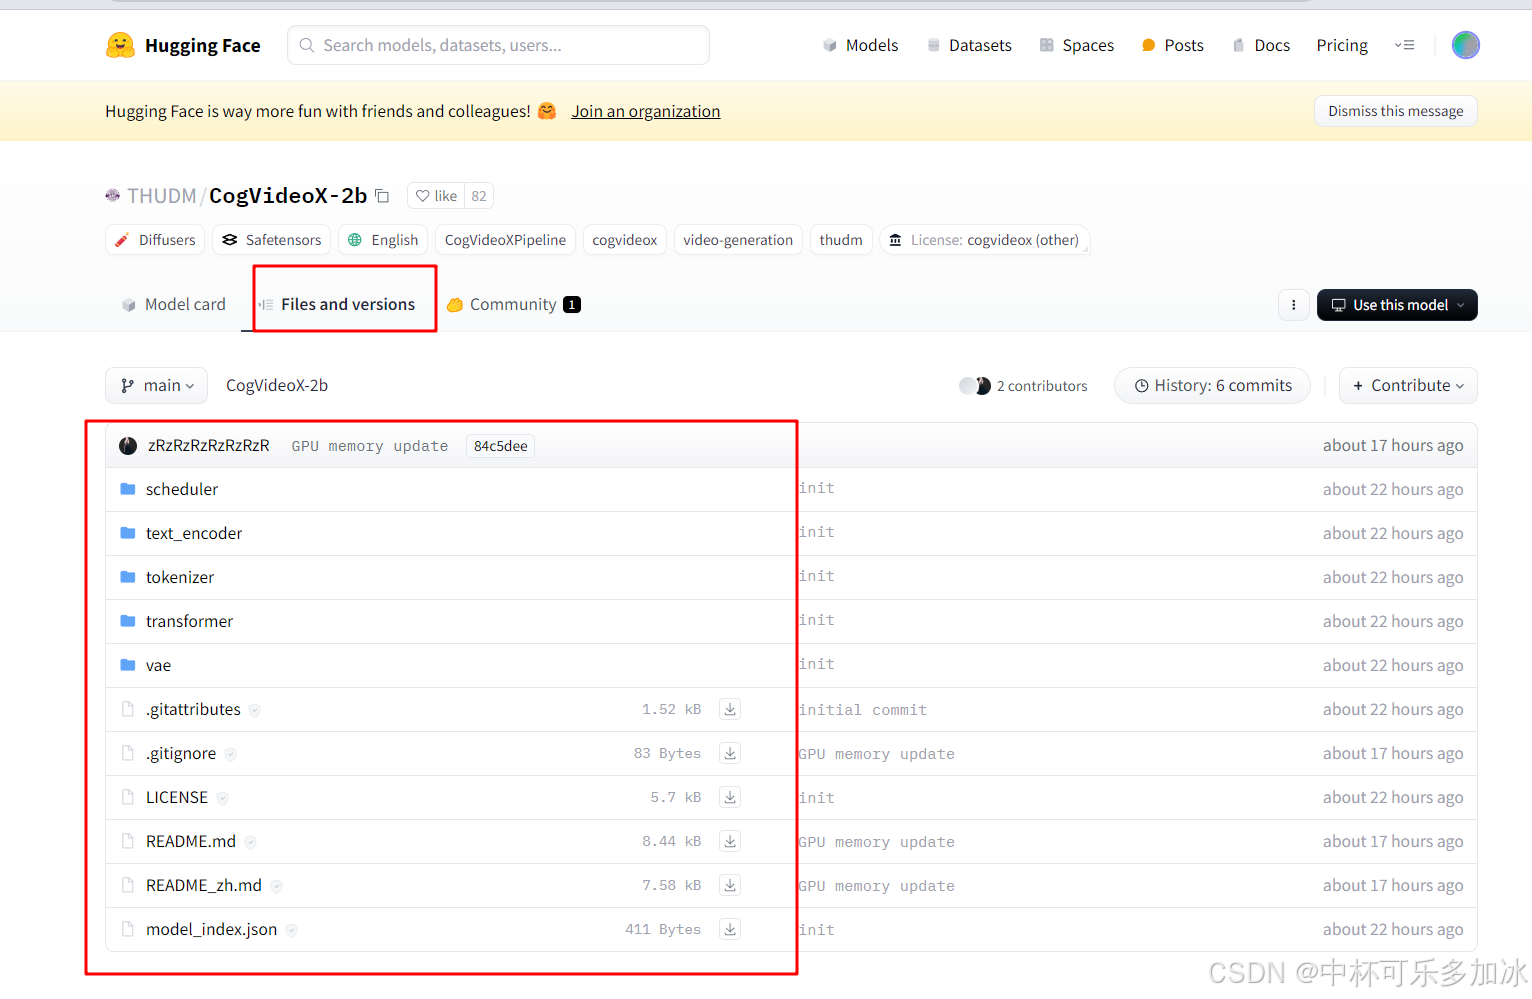
Task: Download the .gitignore file
Action: pyautogui.click(x=730, y=753)
